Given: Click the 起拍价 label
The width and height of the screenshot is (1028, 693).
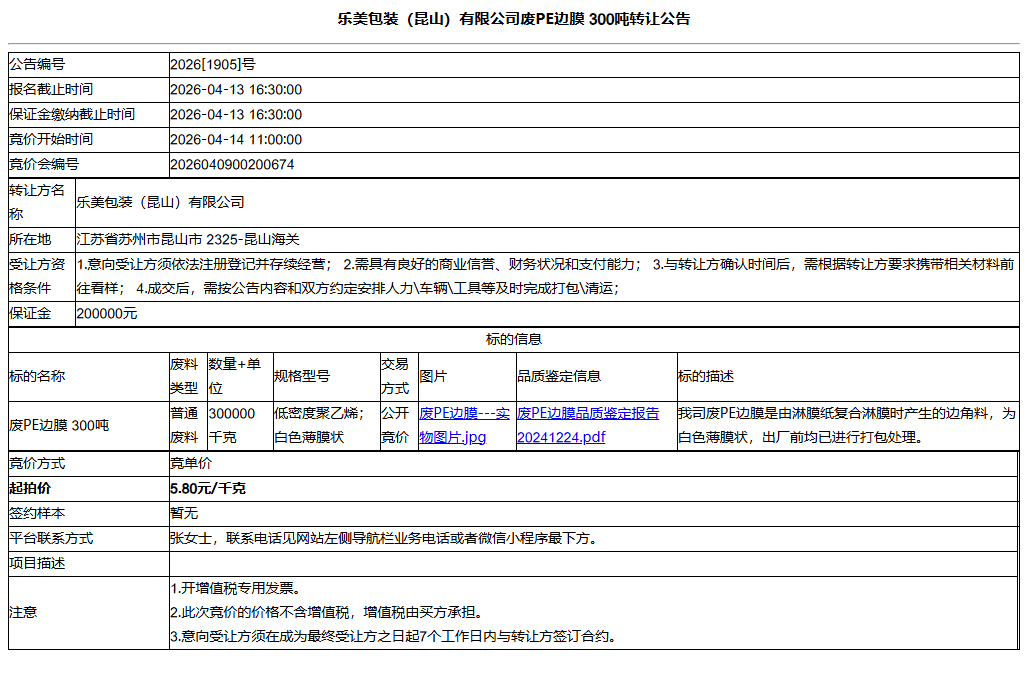Looking at the screenshot, I should 30,488.
